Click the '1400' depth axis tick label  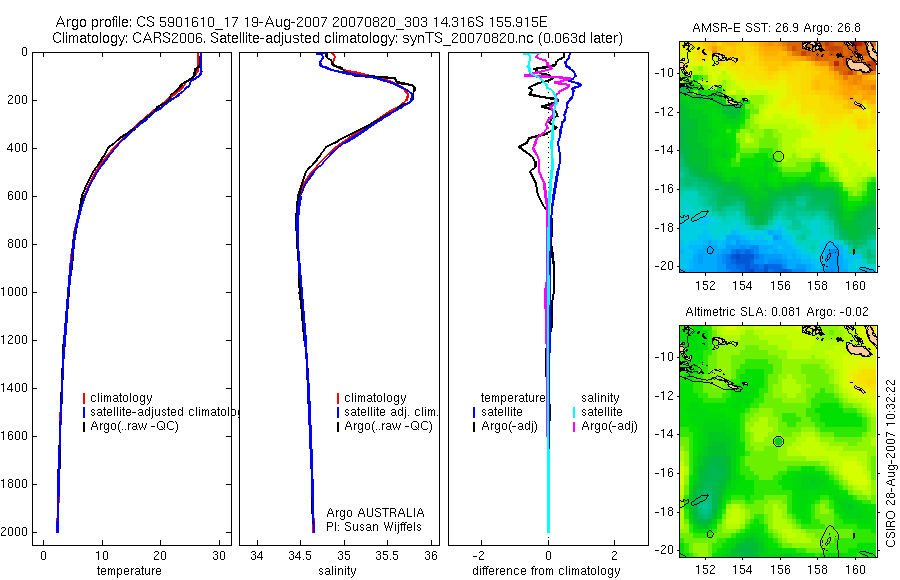(16, 388)
